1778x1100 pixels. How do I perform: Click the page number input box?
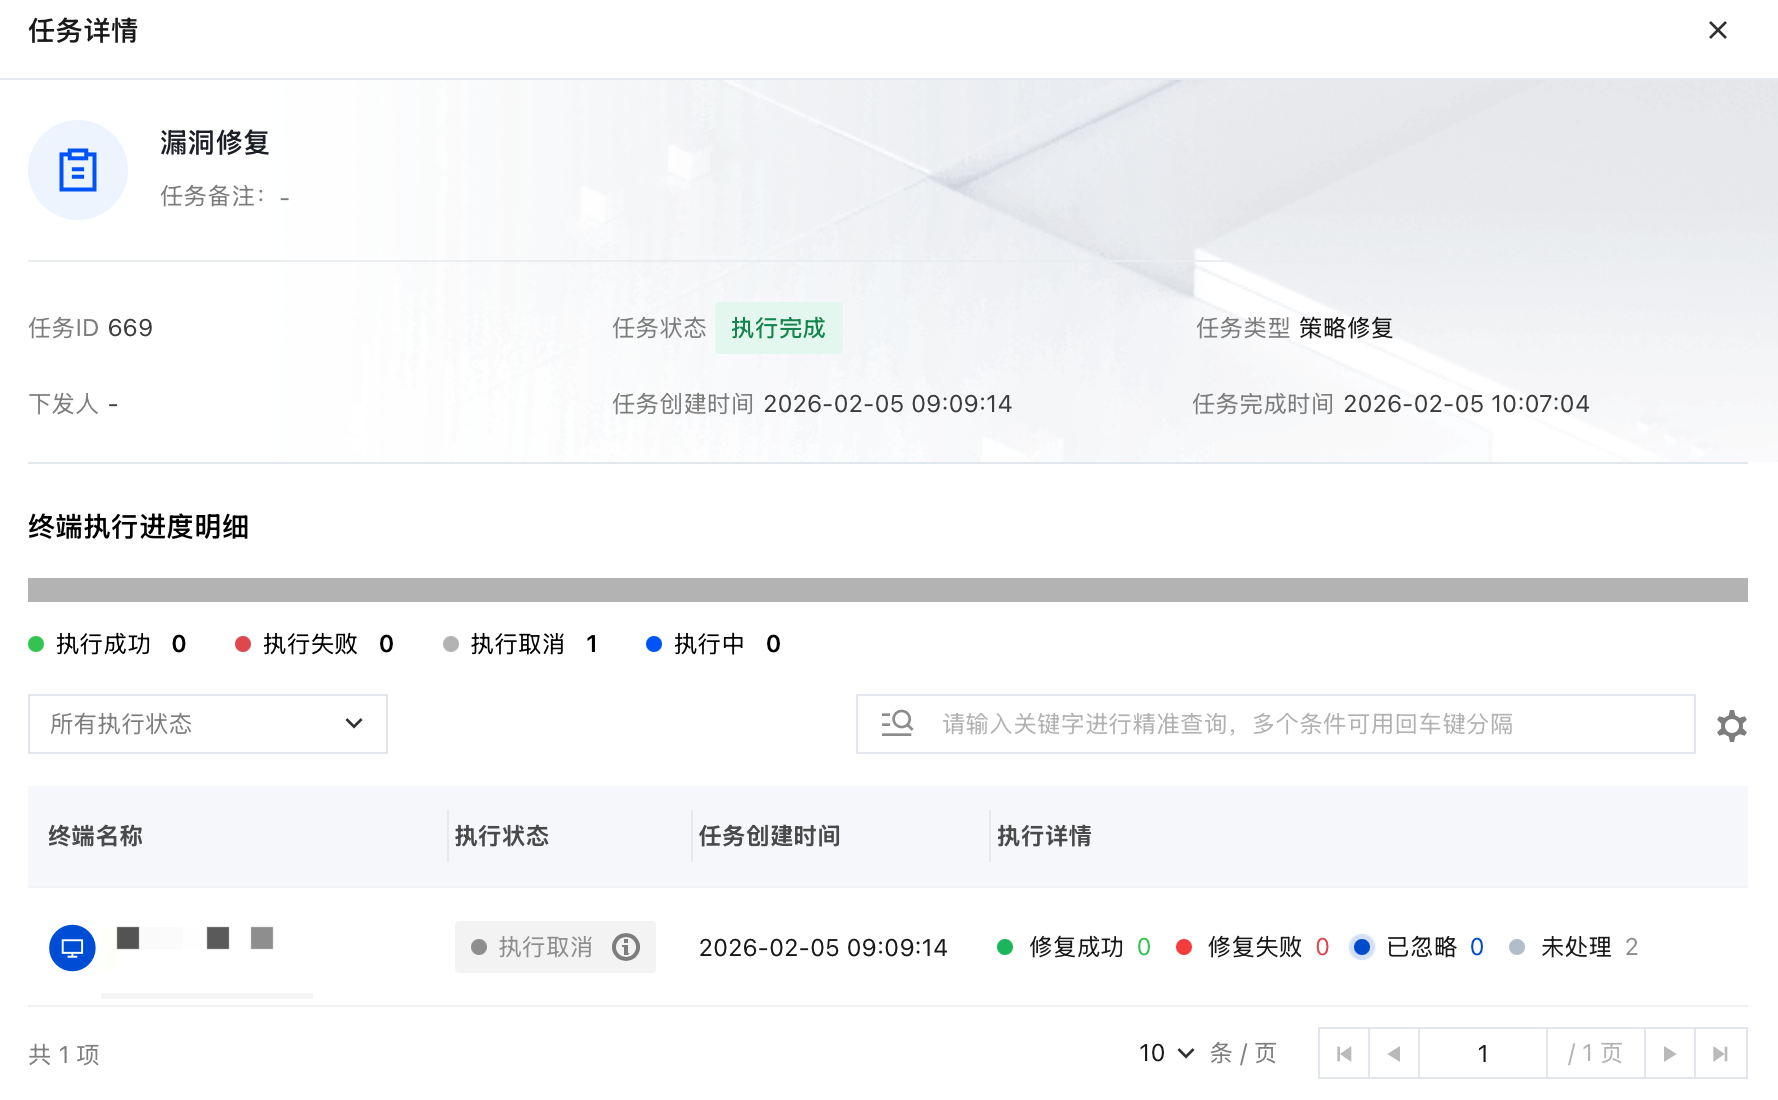(1483, 1054)
